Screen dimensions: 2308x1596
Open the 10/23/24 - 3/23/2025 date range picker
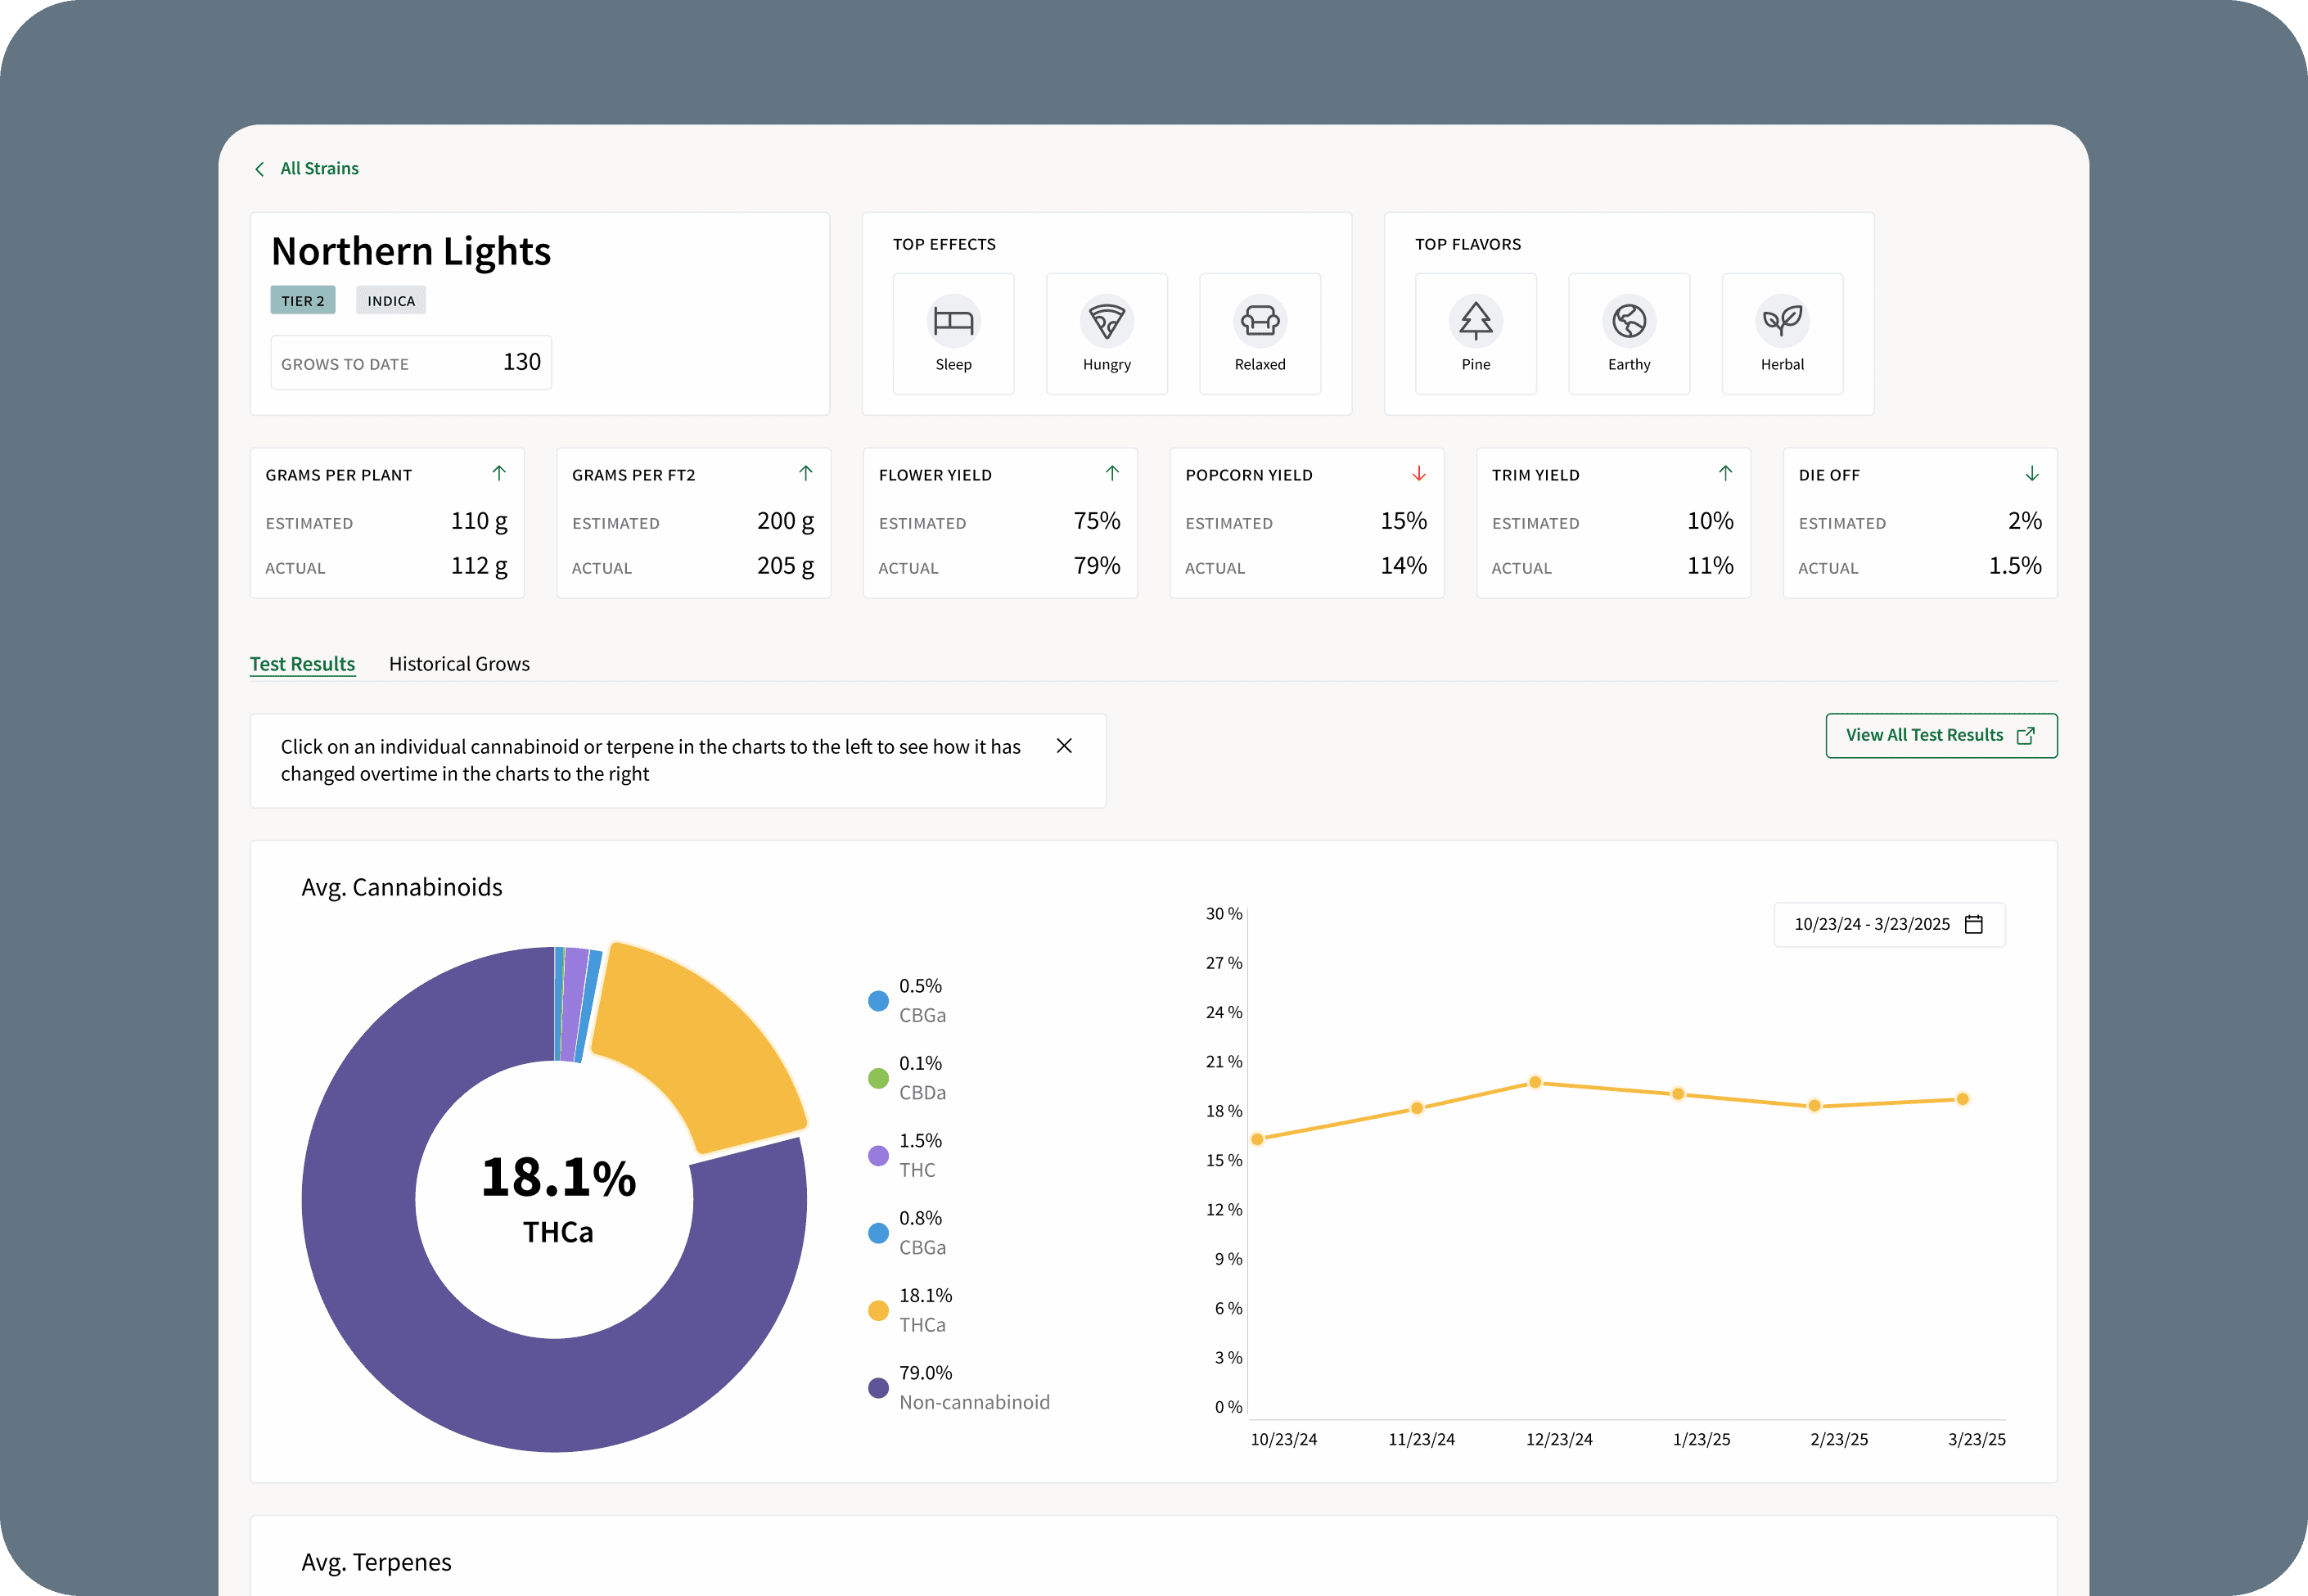click(x=1889, y=924)
